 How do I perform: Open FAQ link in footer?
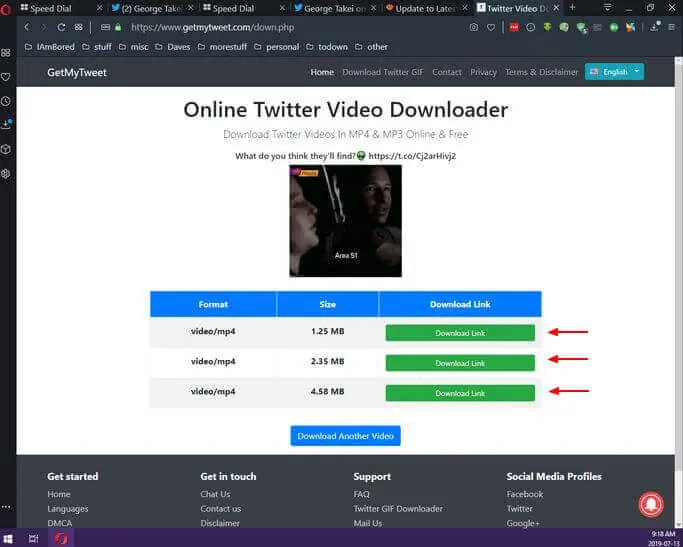(362, 494)
